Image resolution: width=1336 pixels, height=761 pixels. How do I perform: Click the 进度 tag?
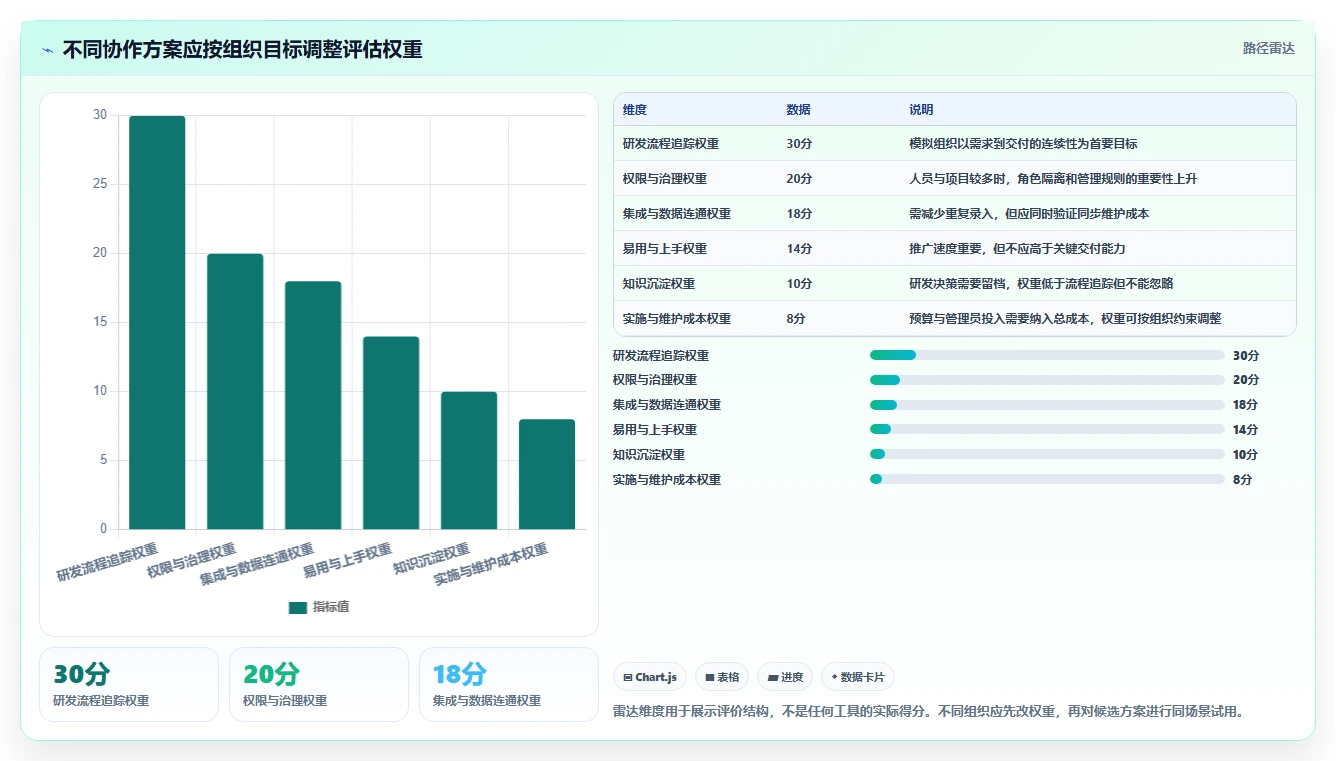click(785, 677)
